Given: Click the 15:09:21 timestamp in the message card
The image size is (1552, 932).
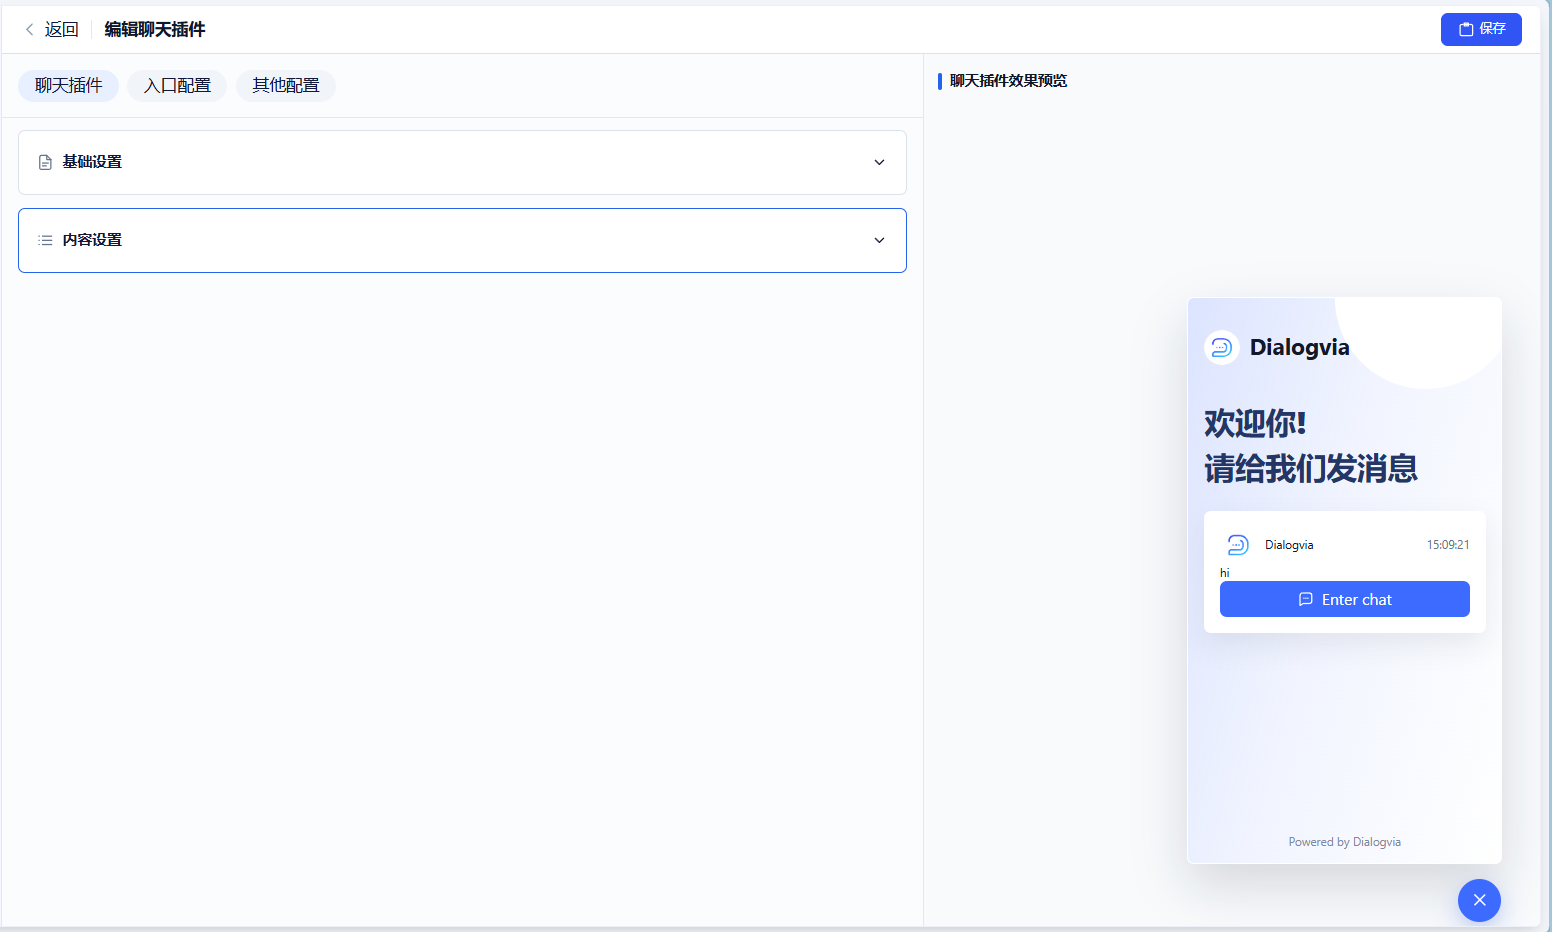Looking at the screenshot, I should tap(1448, 545).
